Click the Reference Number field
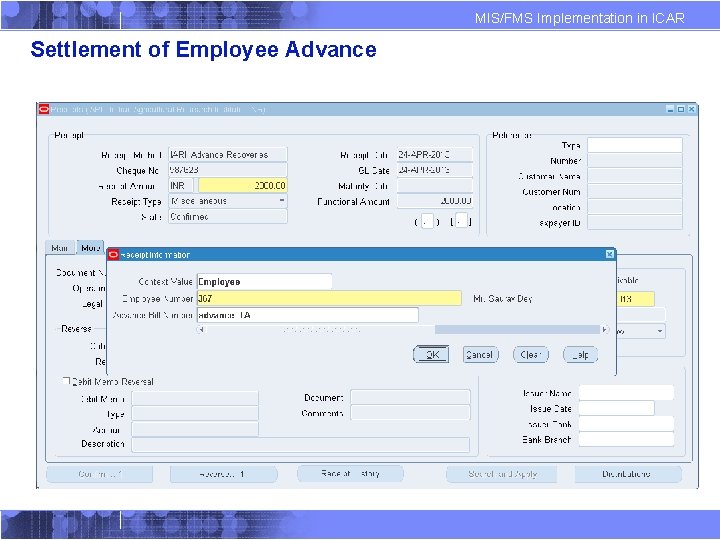Image resolution: width=720 pixels, height=540 pixels. [x=635, y=161]
